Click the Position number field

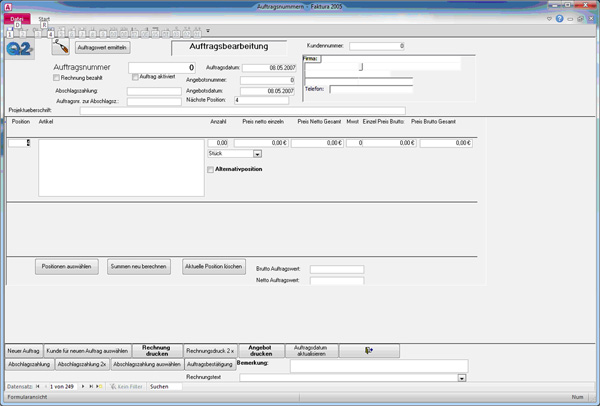click(19, 143)
